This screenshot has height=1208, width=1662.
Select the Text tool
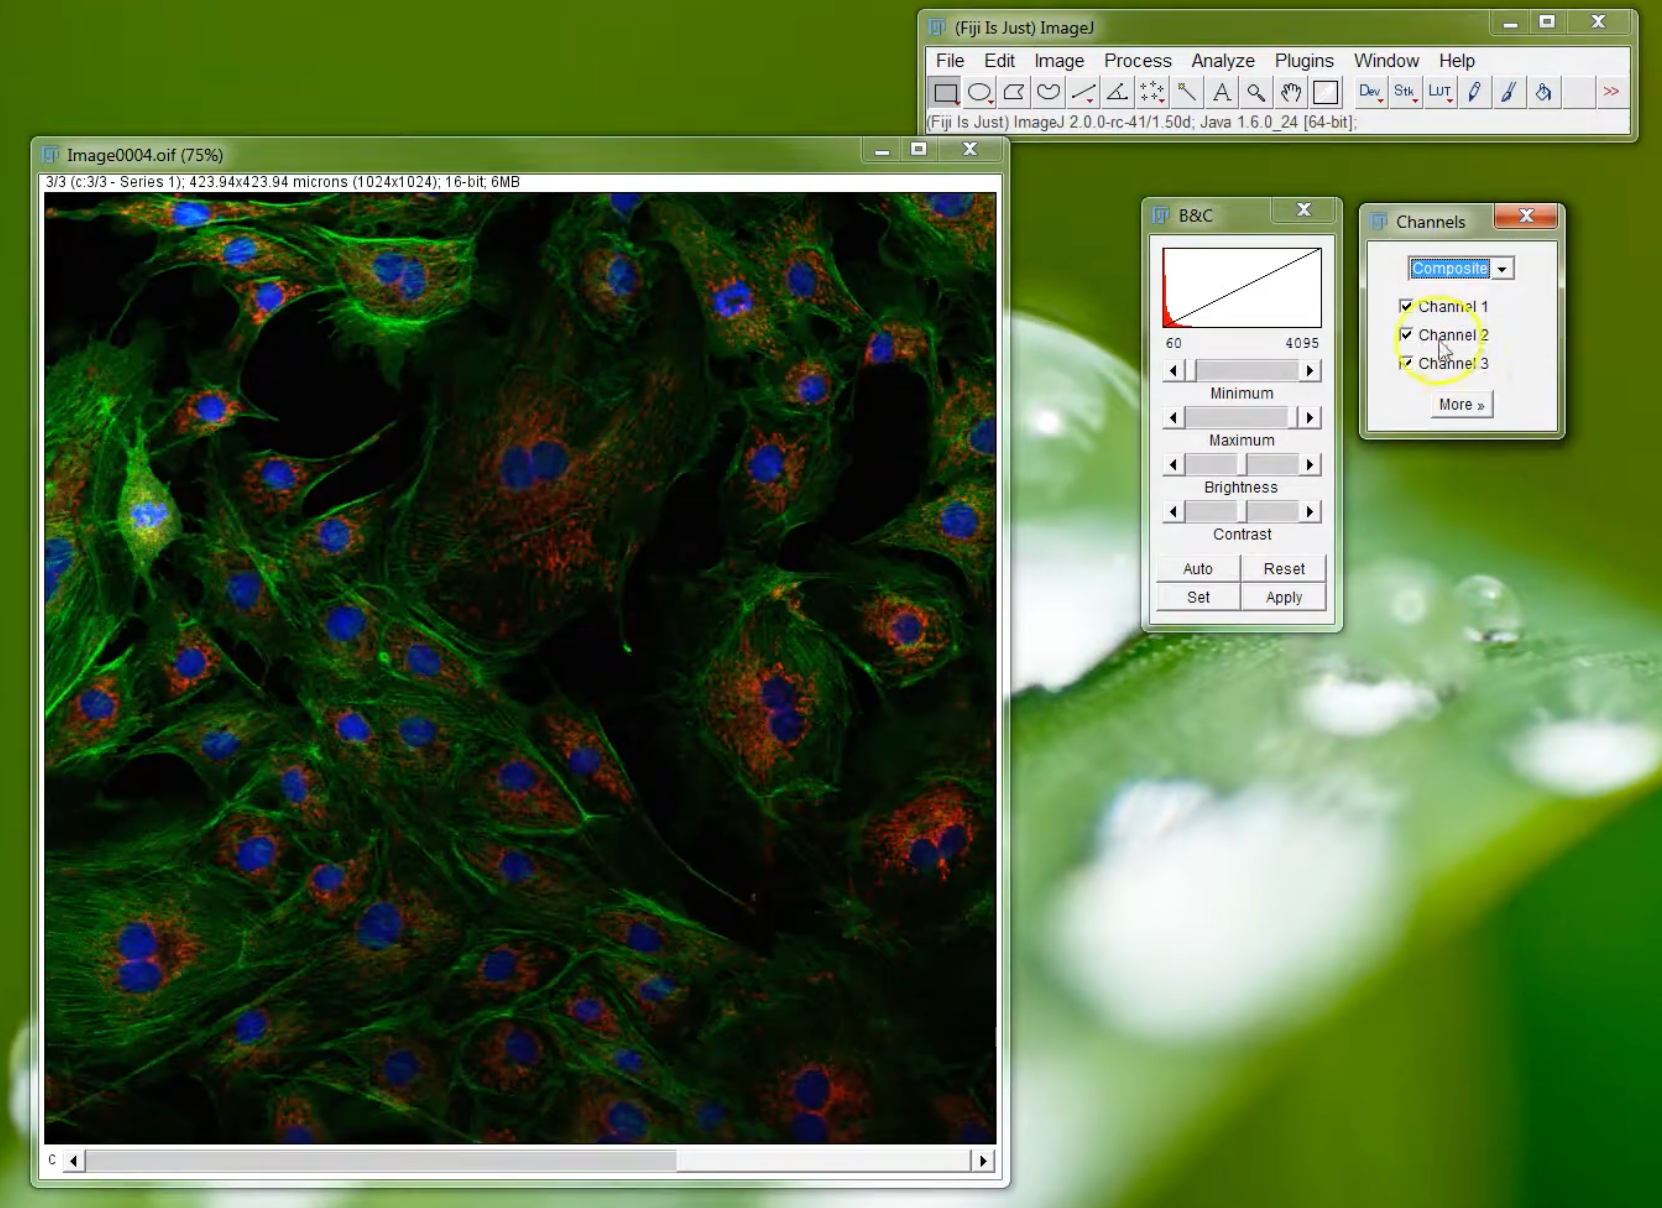[1221, 92]
